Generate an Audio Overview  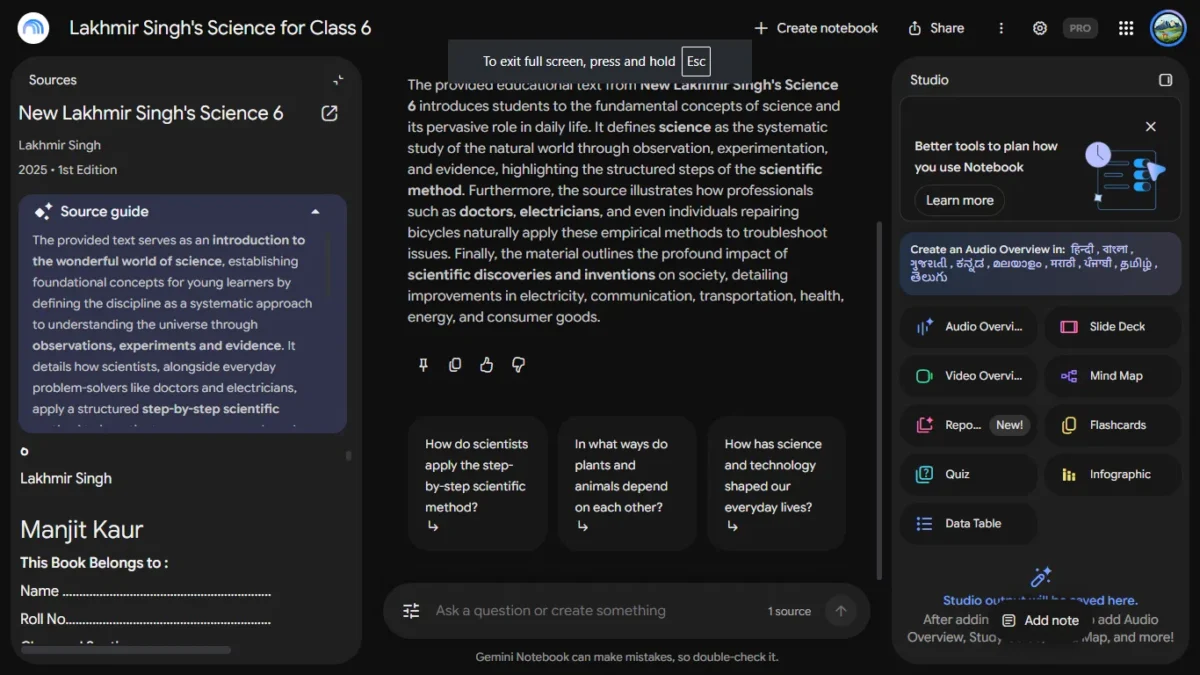point(969,327)
